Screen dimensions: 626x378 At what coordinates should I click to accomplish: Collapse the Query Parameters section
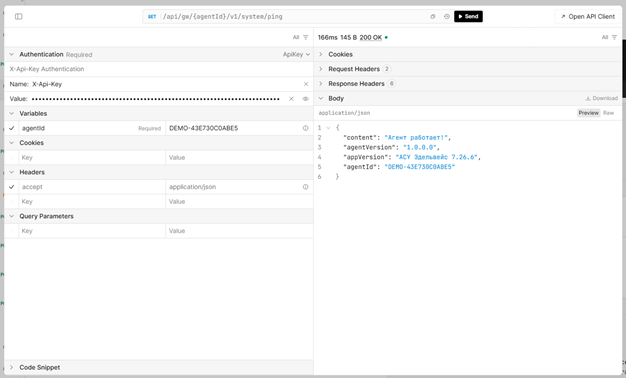(x=12, y=216)
